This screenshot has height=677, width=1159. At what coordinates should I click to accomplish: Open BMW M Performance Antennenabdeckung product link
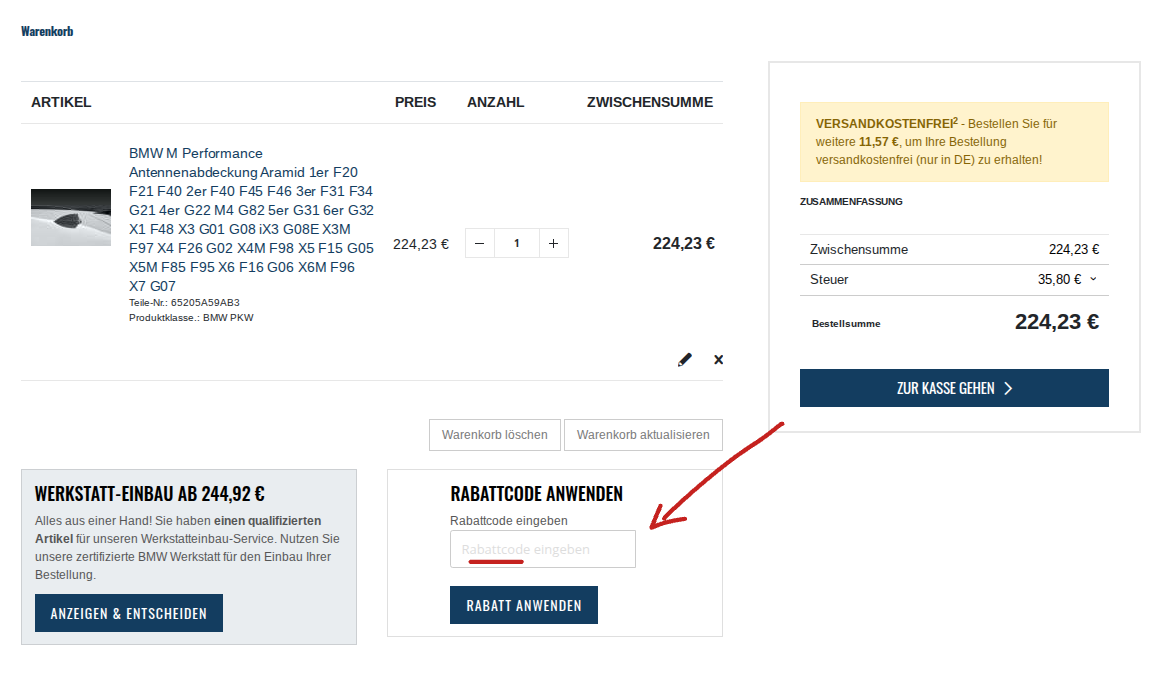[251, 220]
